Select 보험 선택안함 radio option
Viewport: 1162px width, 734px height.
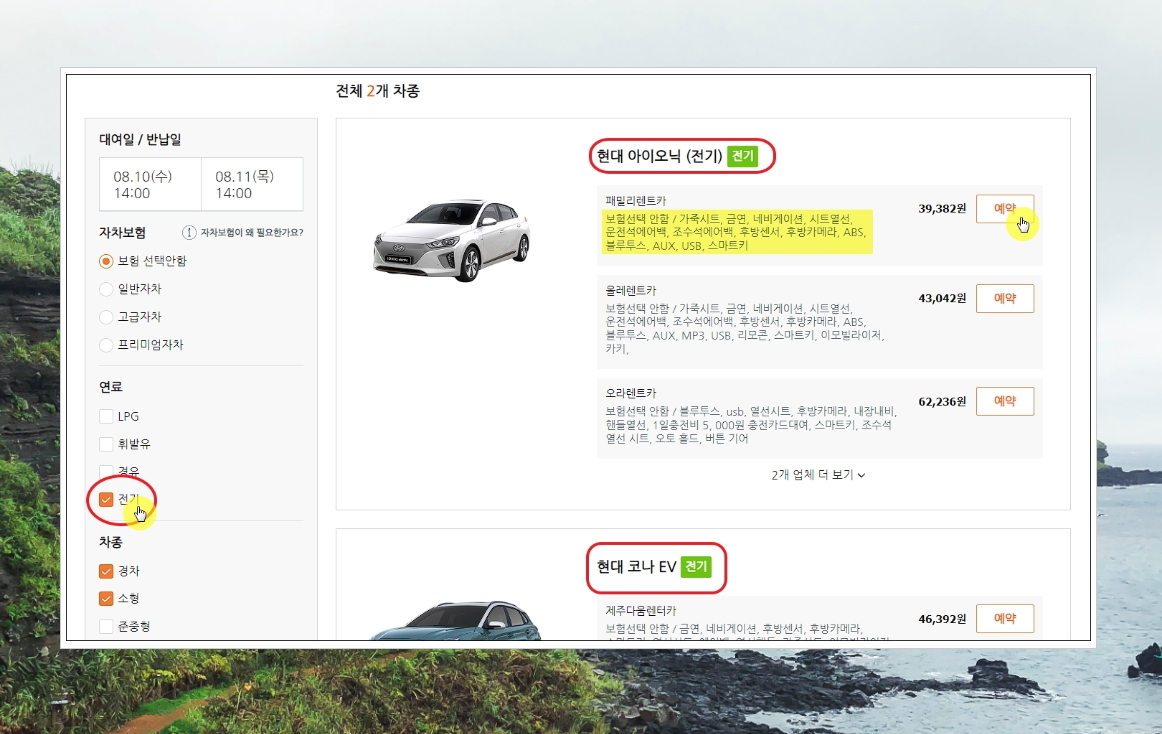click(x=106, y=261)
